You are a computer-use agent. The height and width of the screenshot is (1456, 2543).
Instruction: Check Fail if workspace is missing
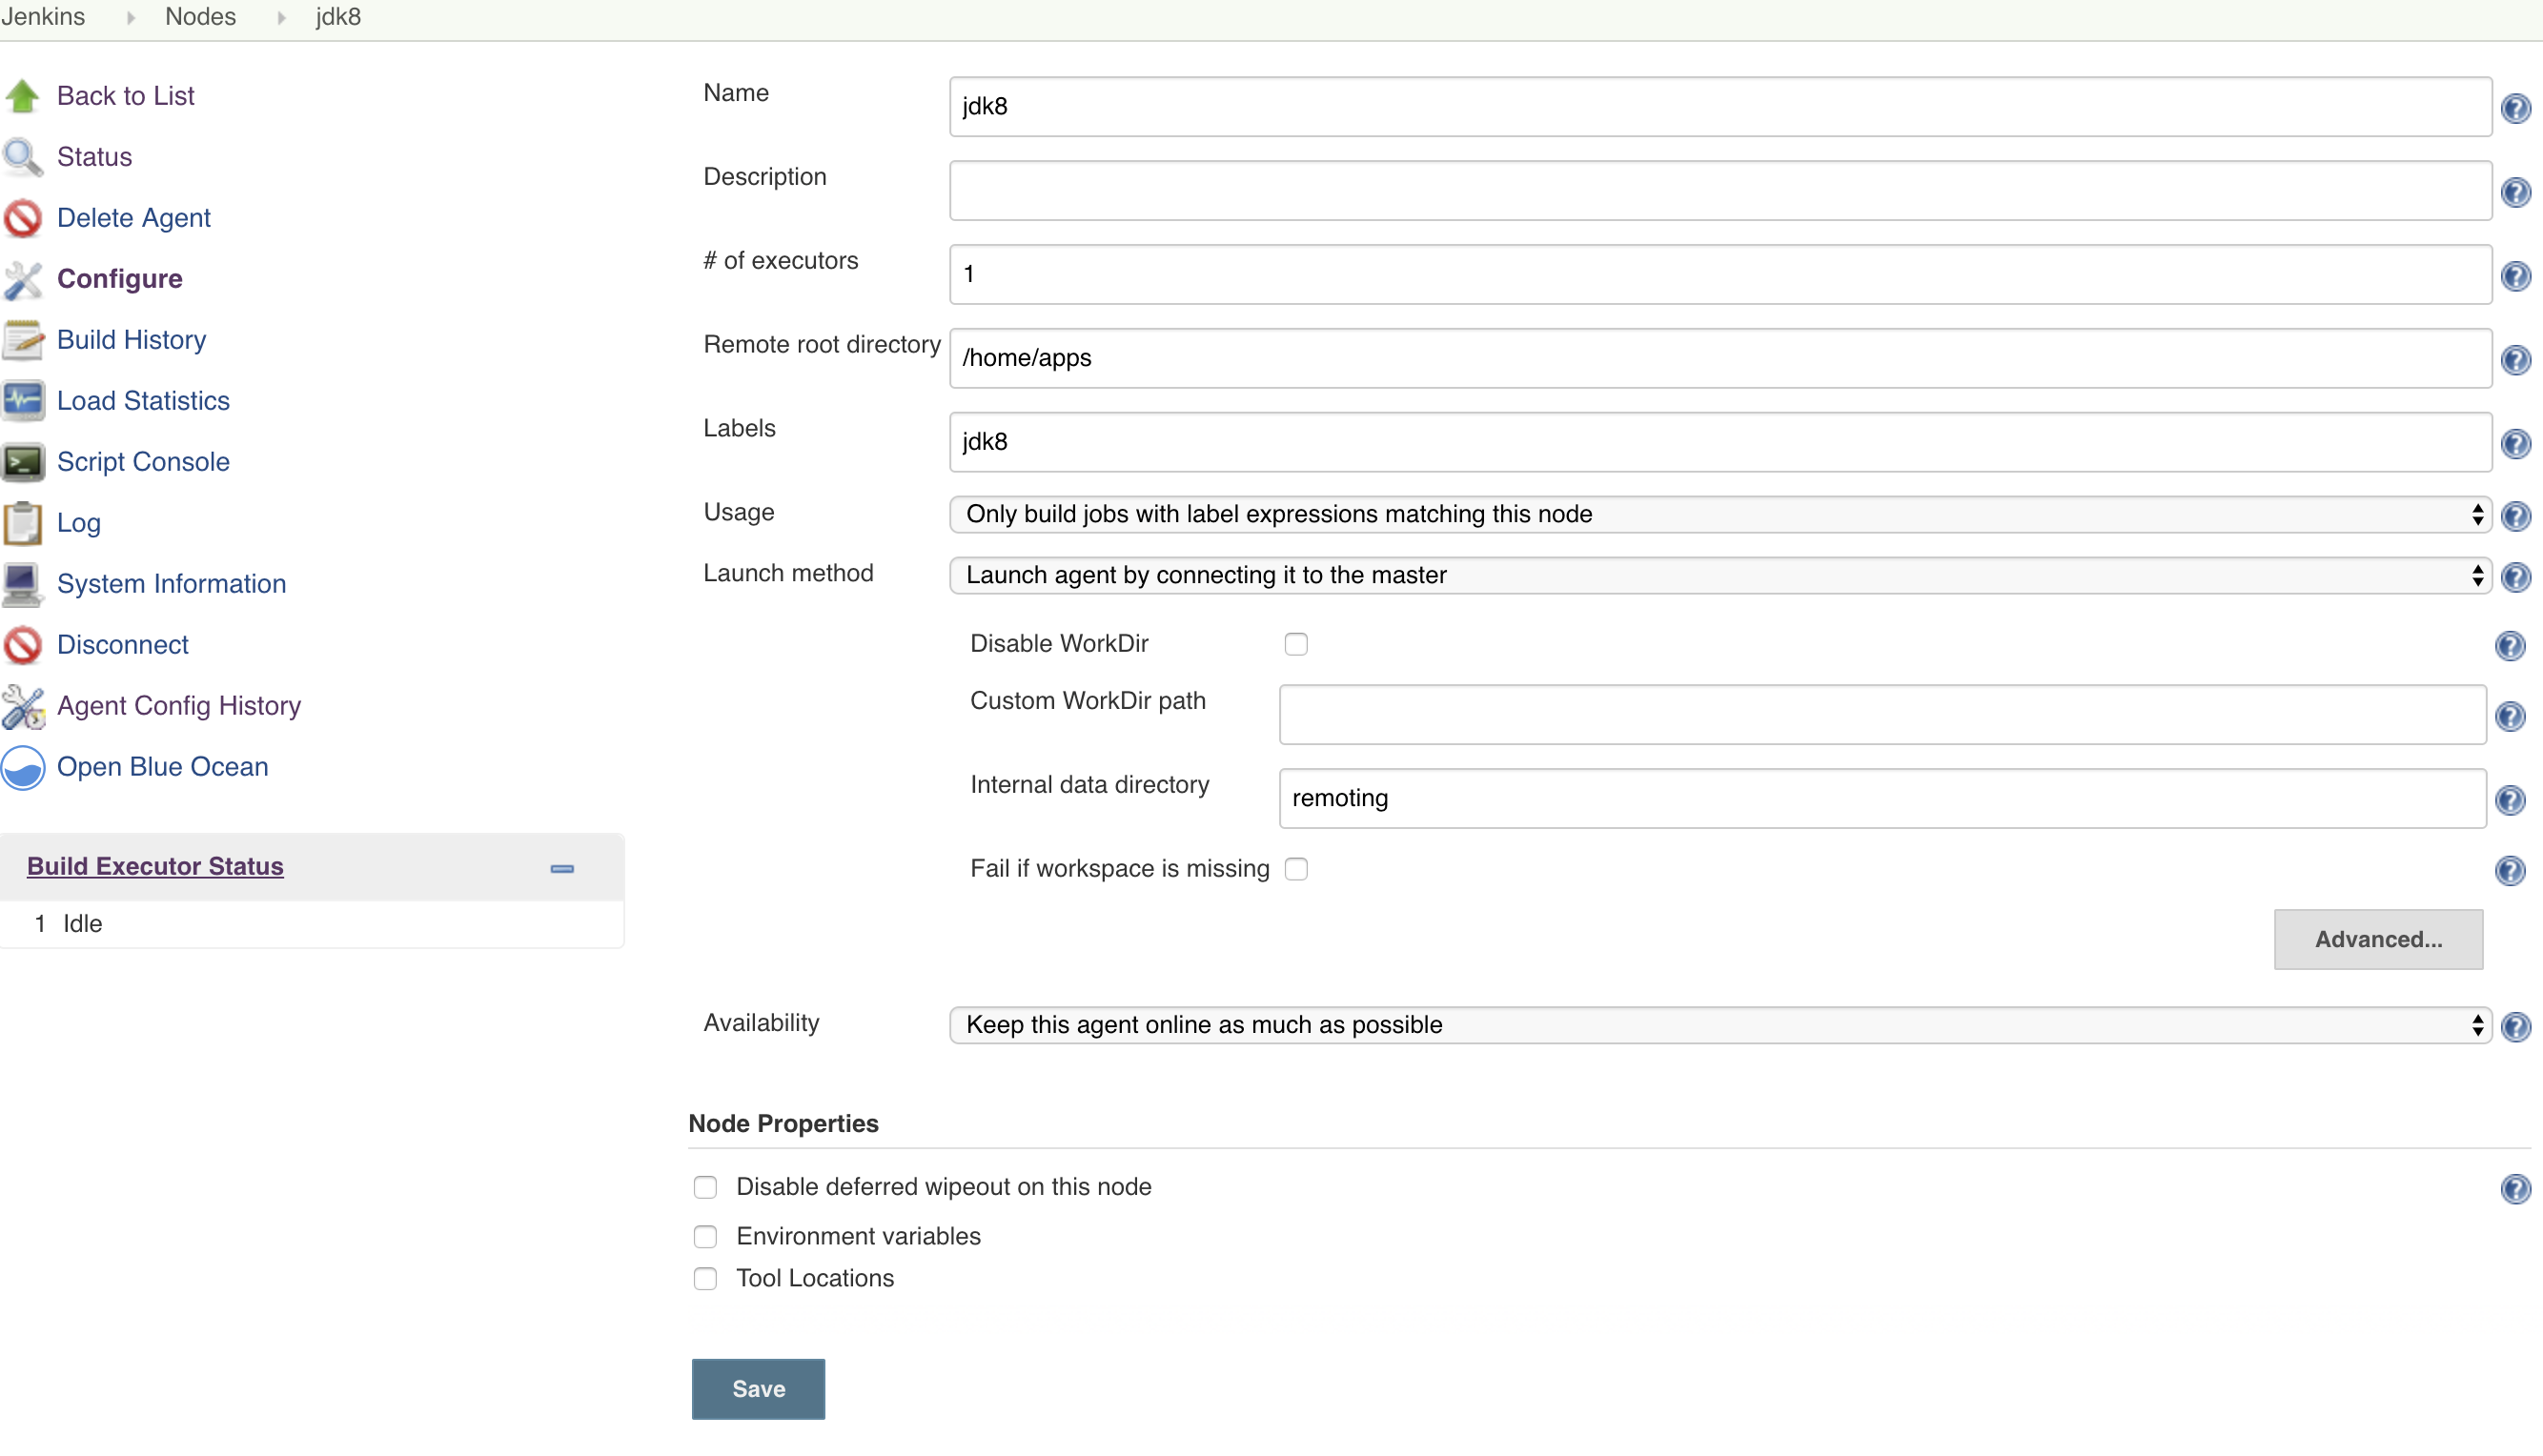(x=1296, y=869)
